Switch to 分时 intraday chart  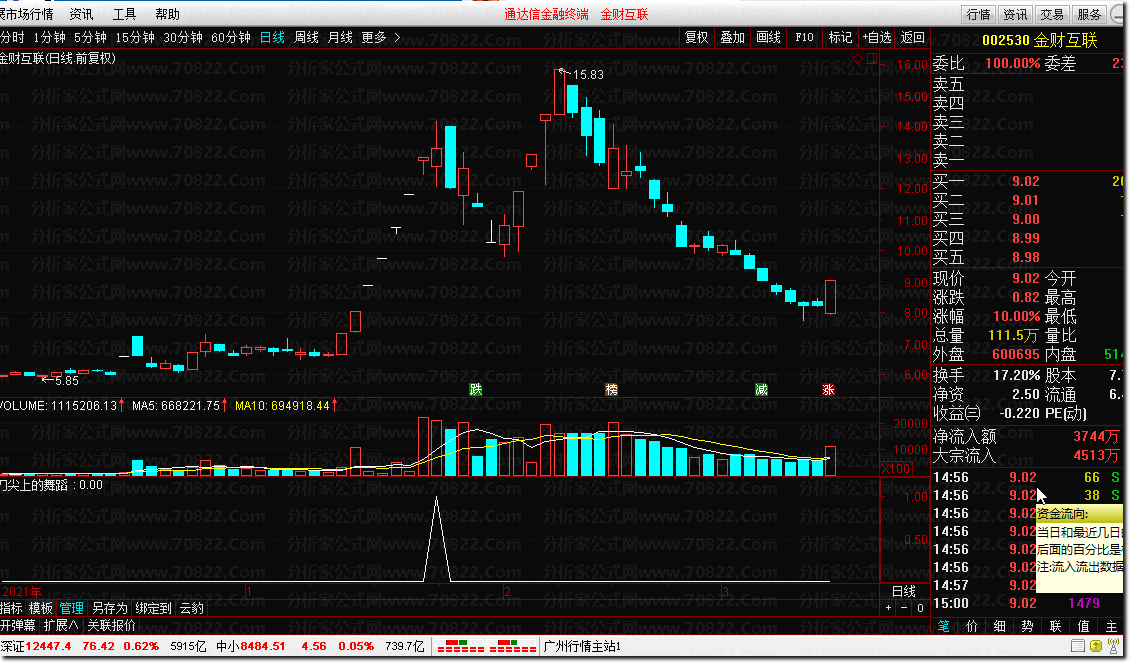[12, 38]
